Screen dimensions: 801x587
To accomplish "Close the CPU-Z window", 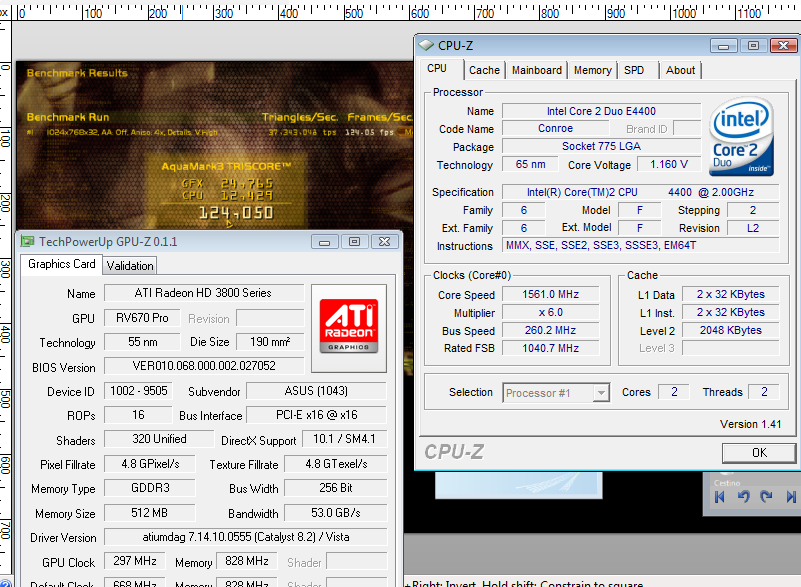I will coord(784,46).
